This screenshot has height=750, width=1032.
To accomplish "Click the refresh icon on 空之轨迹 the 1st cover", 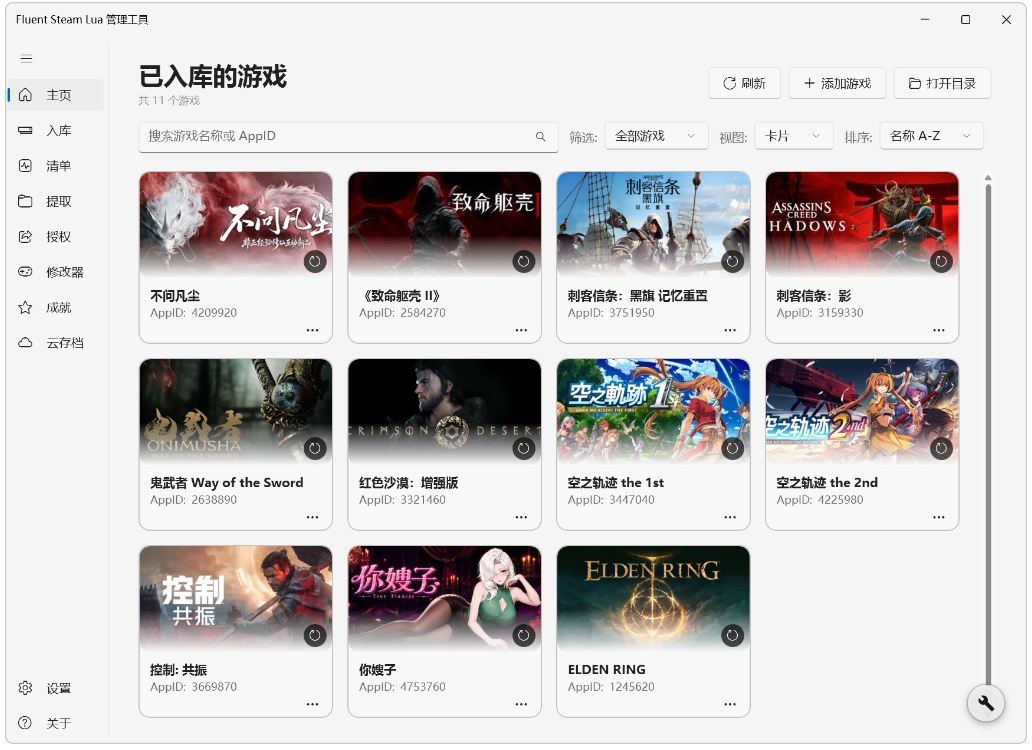I will (733, 449).
